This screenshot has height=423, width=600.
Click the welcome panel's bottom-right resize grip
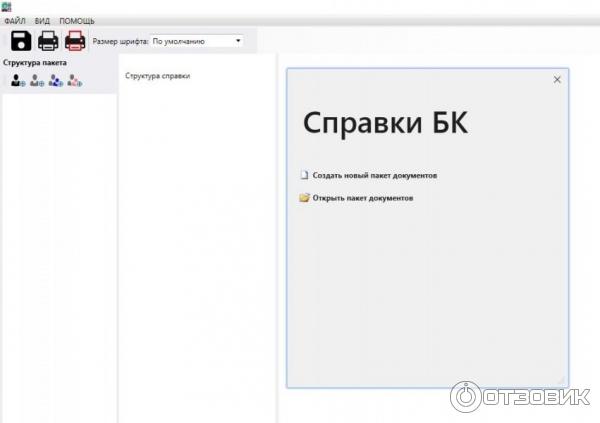coord(562,381)
